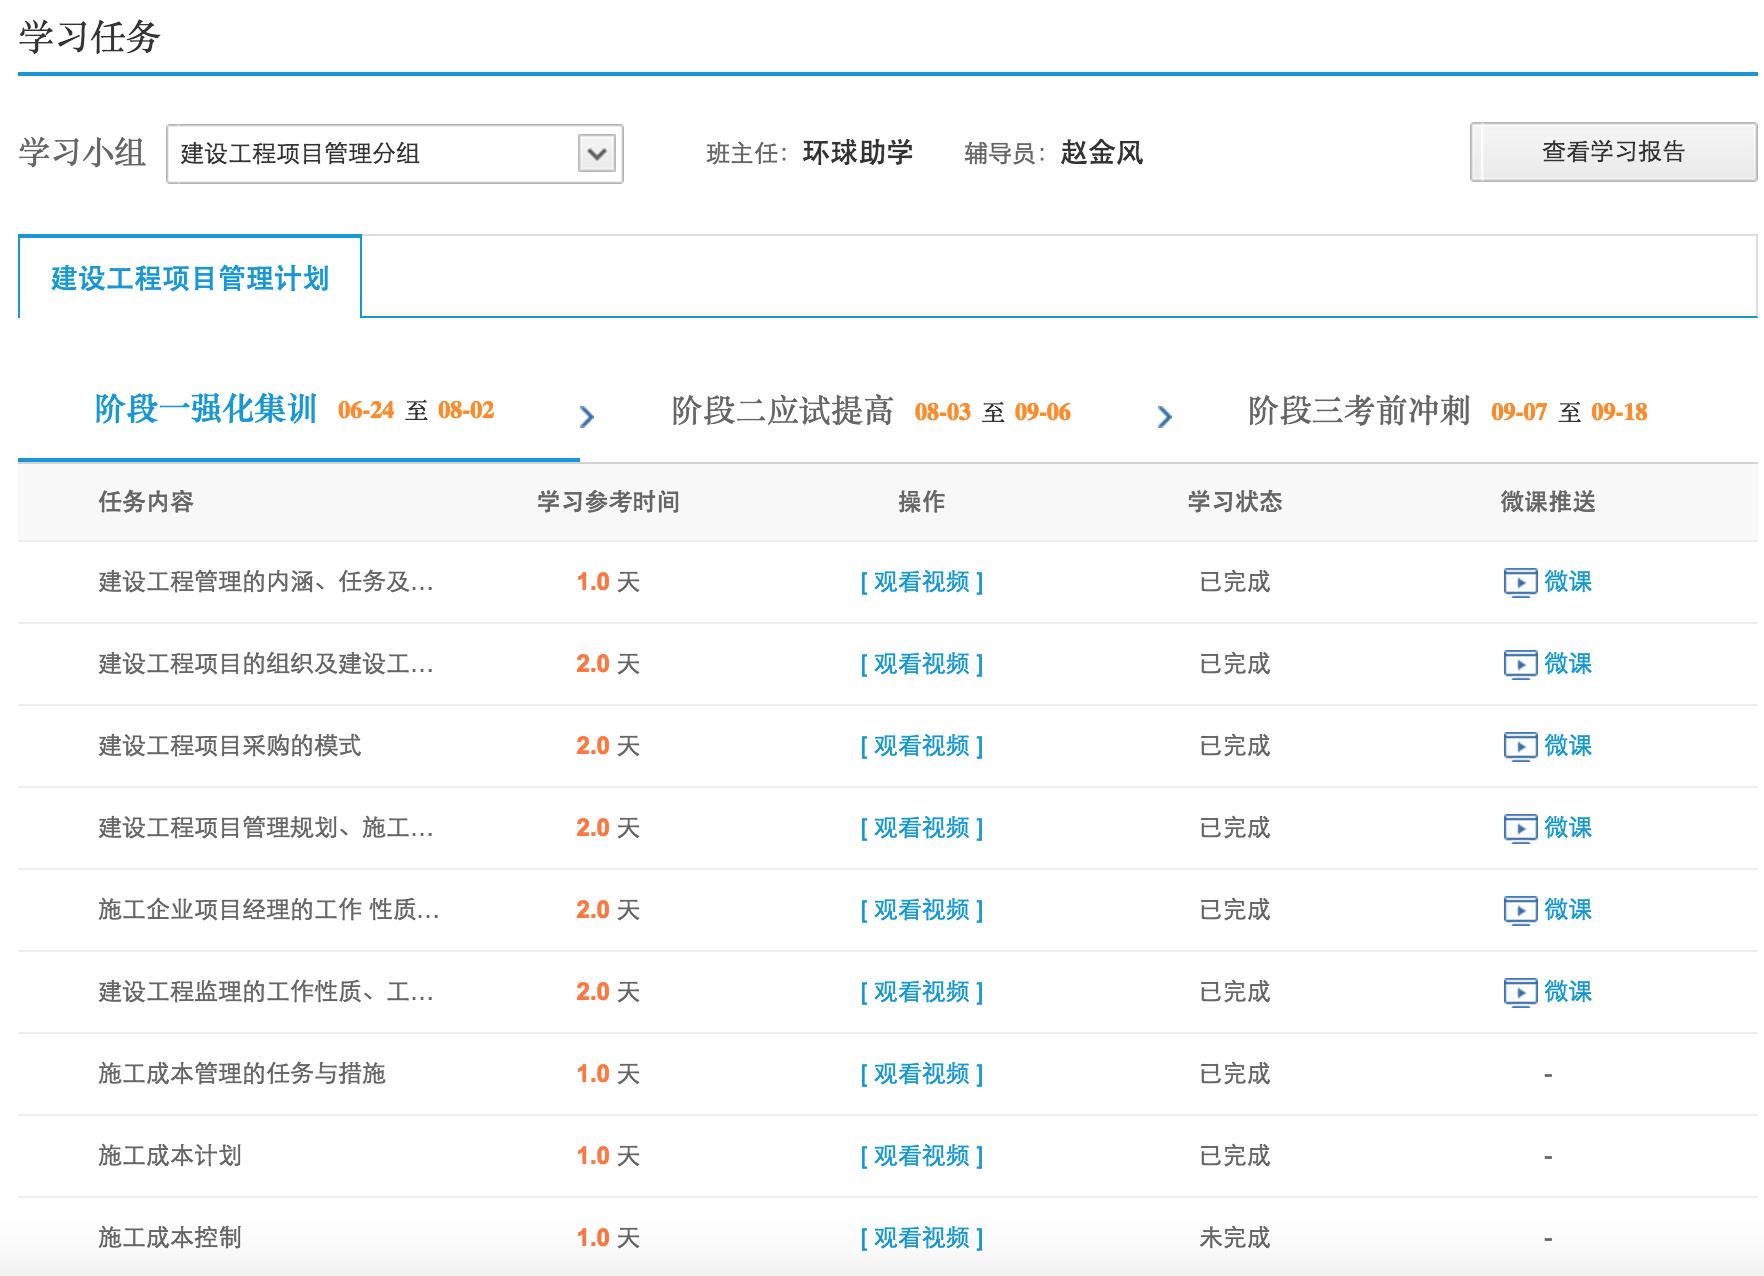Watch video for 施工成本计划 task

click(921, 1156)
